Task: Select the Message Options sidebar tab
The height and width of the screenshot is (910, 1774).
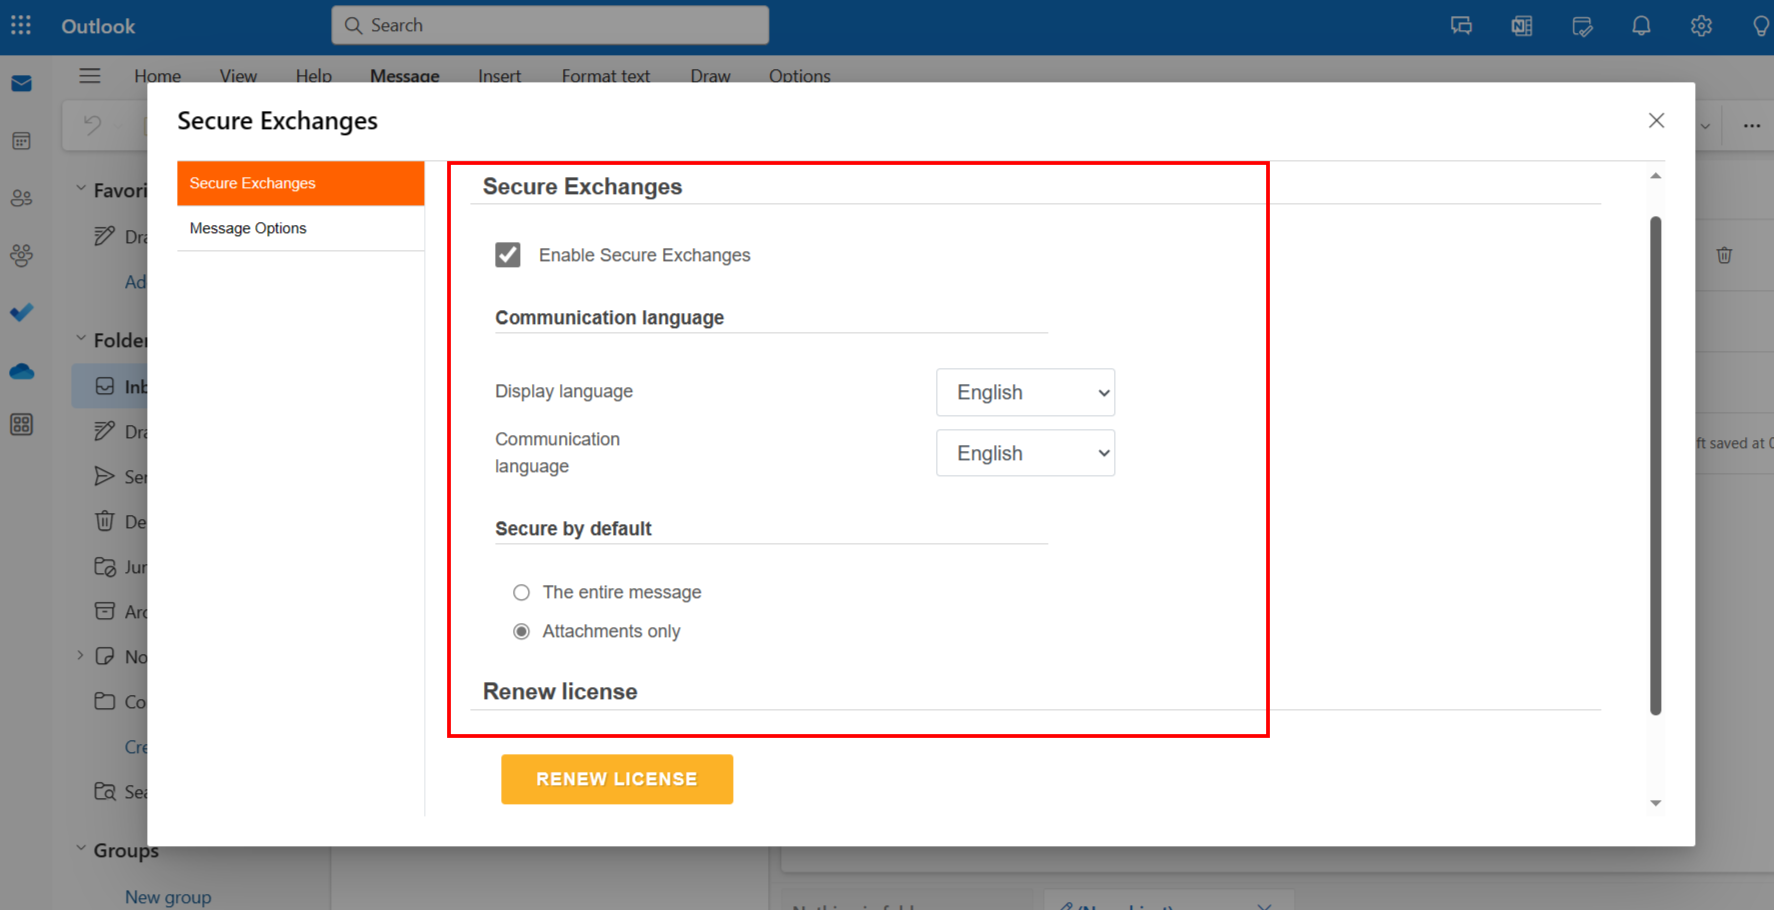Action: pos(301,228)
